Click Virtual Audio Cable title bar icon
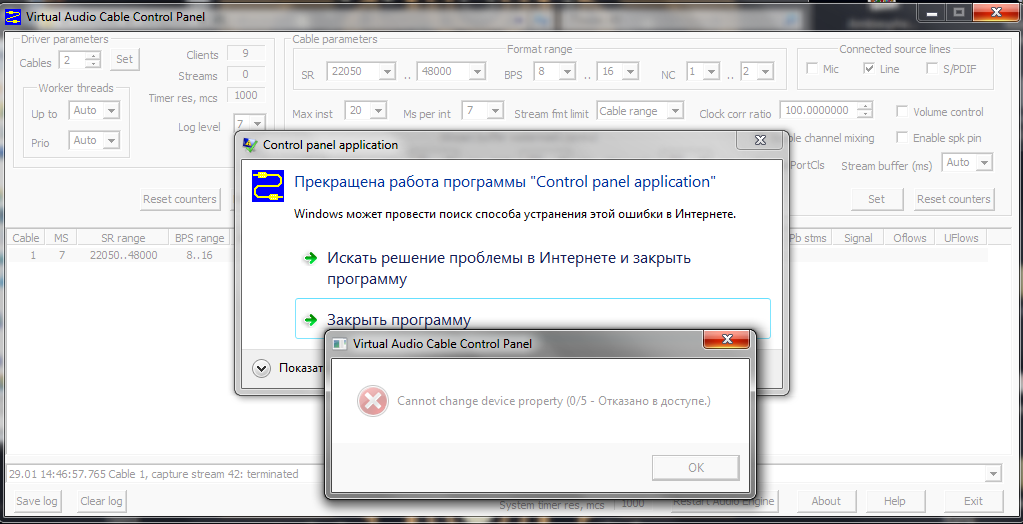Screen dimensions: 1023x524 point(12,16)
